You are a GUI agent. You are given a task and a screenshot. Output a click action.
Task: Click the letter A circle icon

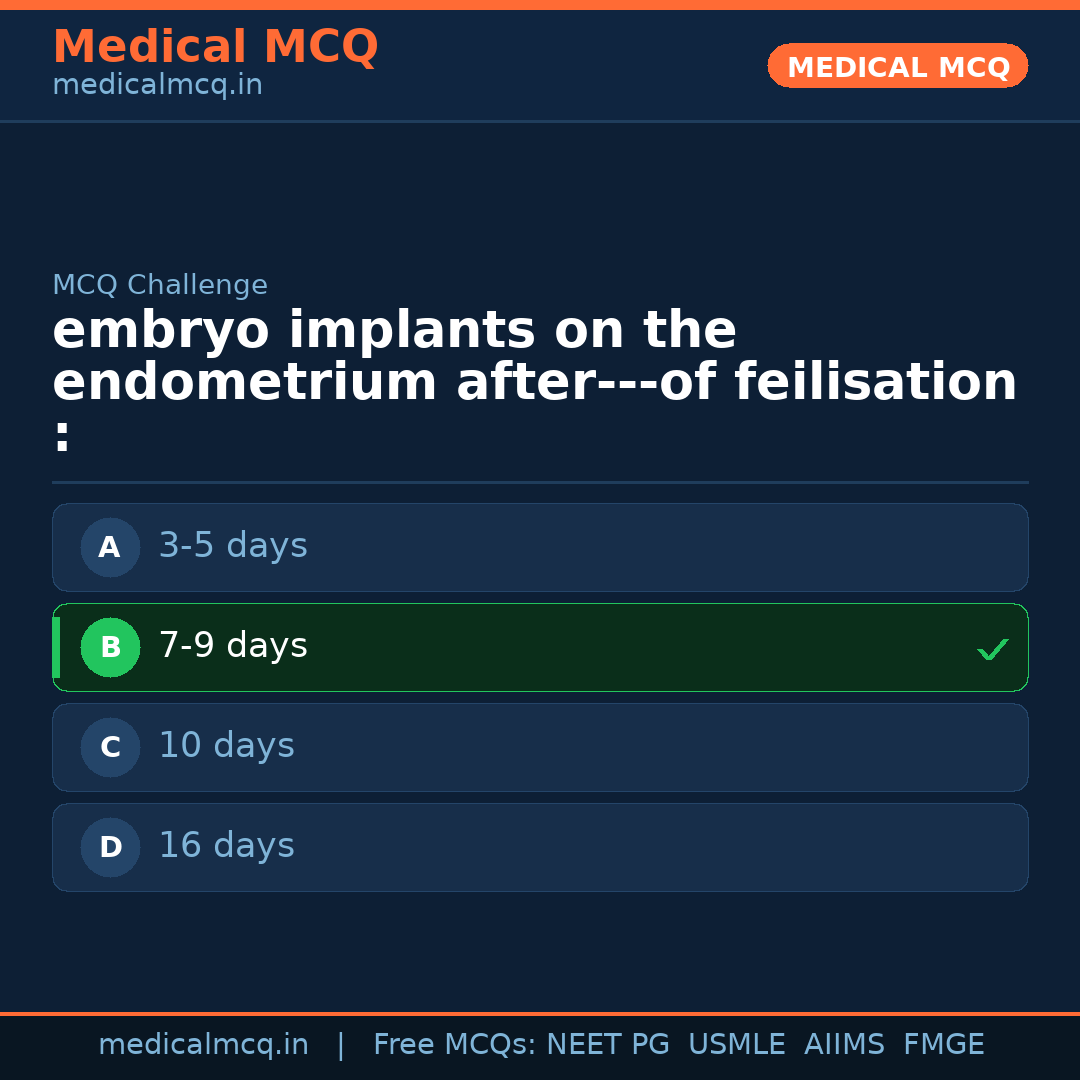point(110,547)
